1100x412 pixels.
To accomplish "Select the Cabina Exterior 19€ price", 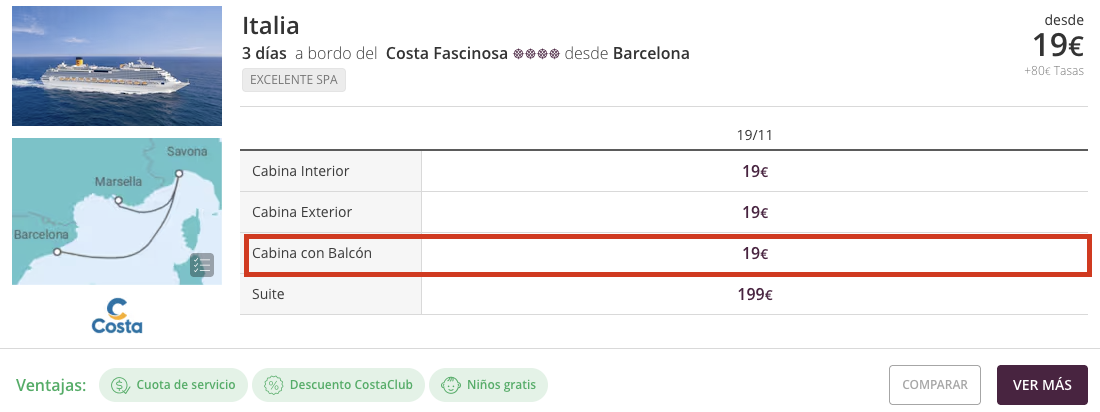I will pyautogui.click(x=755, y=212).
